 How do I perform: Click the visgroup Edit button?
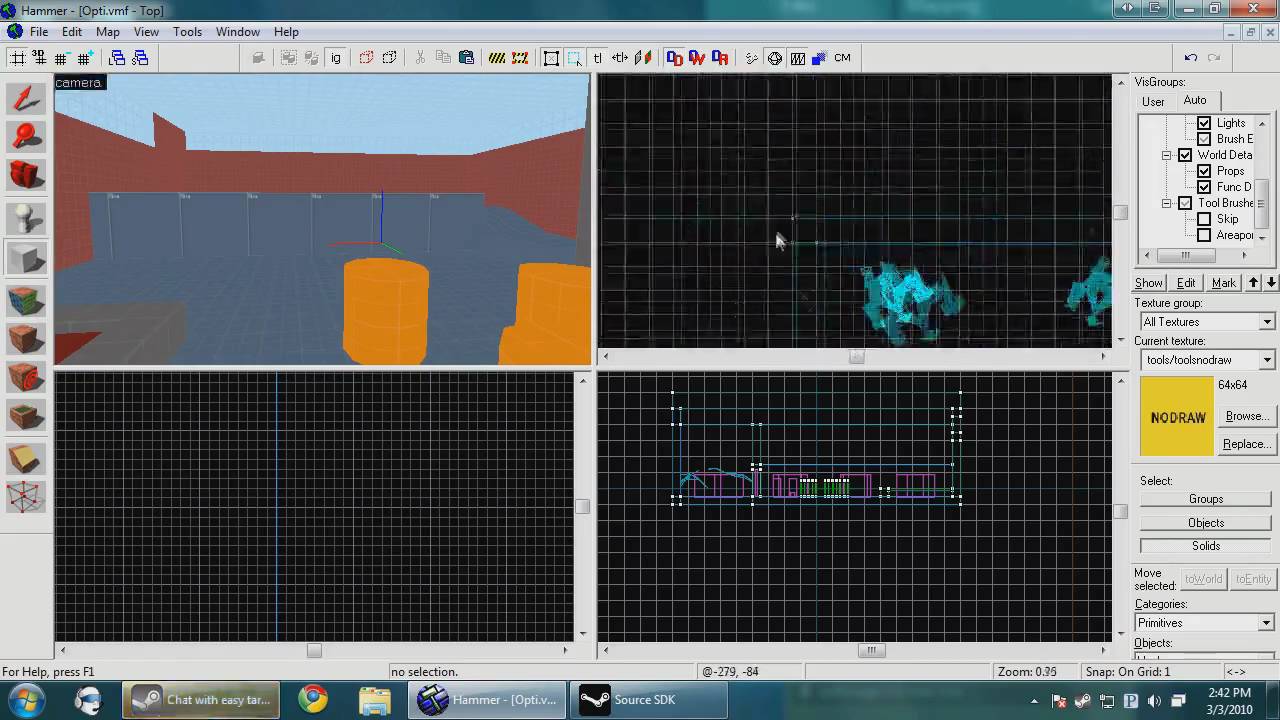[x=1186, y=283]
